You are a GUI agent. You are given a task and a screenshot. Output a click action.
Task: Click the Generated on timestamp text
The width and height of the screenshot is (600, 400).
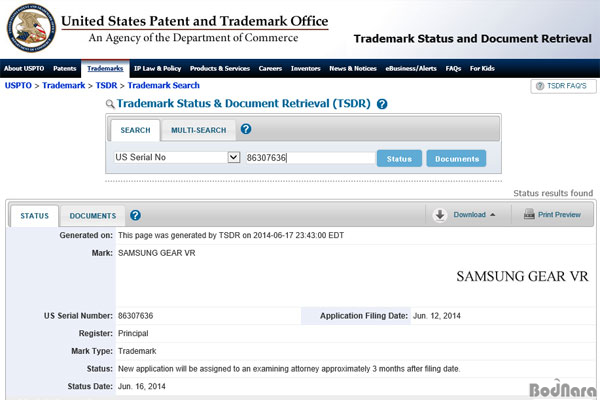point(231,235)
